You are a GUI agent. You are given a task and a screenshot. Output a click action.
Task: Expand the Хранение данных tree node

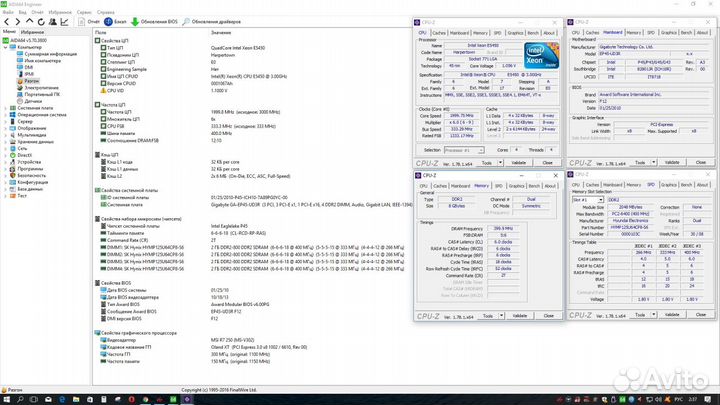click(x=6, y=142)
